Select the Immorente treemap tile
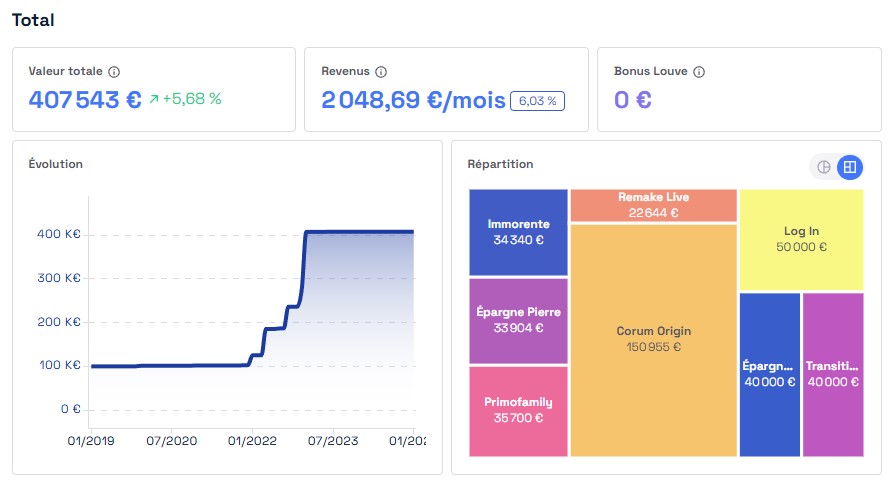 click(x=518, y=232)
